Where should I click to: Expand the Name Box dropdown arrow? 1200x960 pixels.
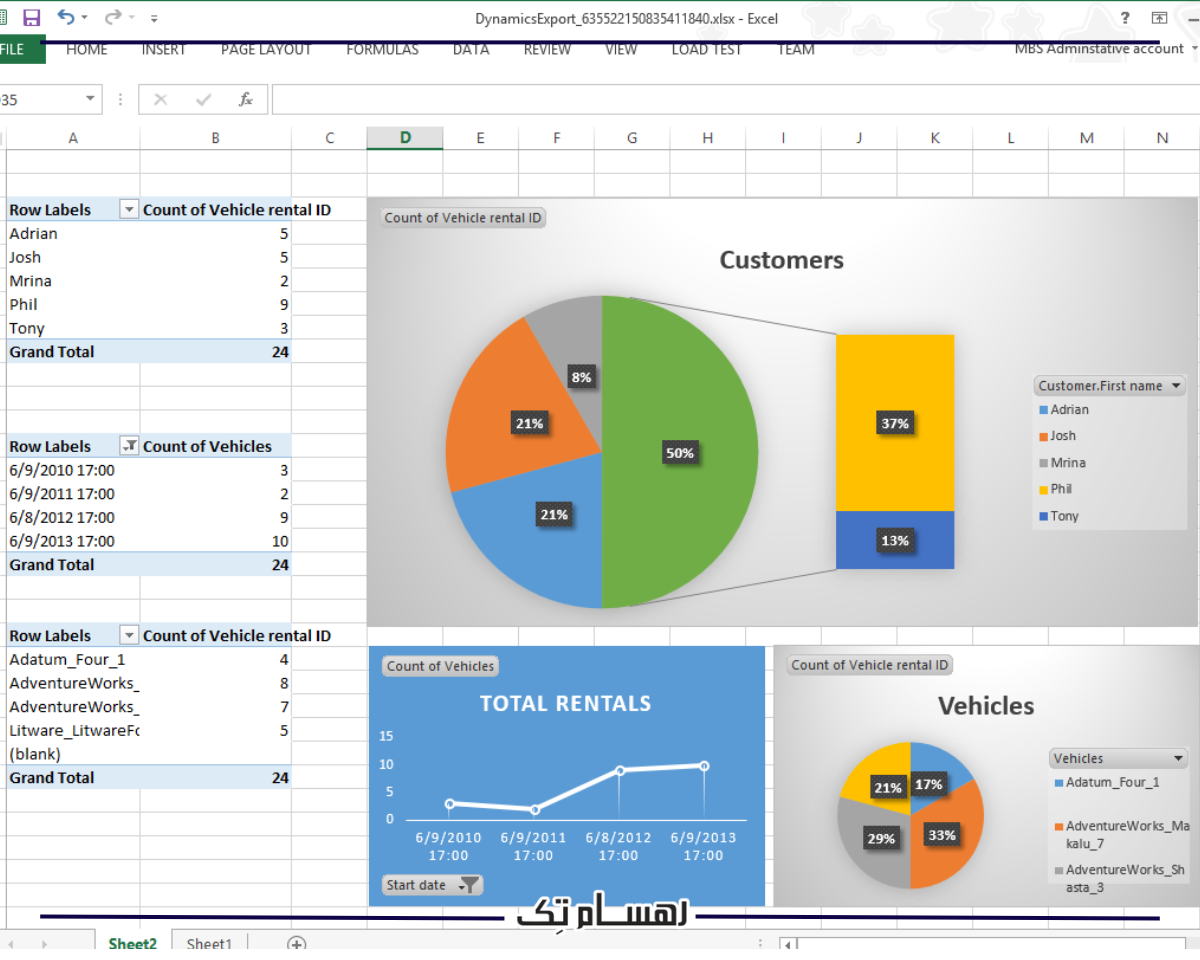[x=91, y=99]
